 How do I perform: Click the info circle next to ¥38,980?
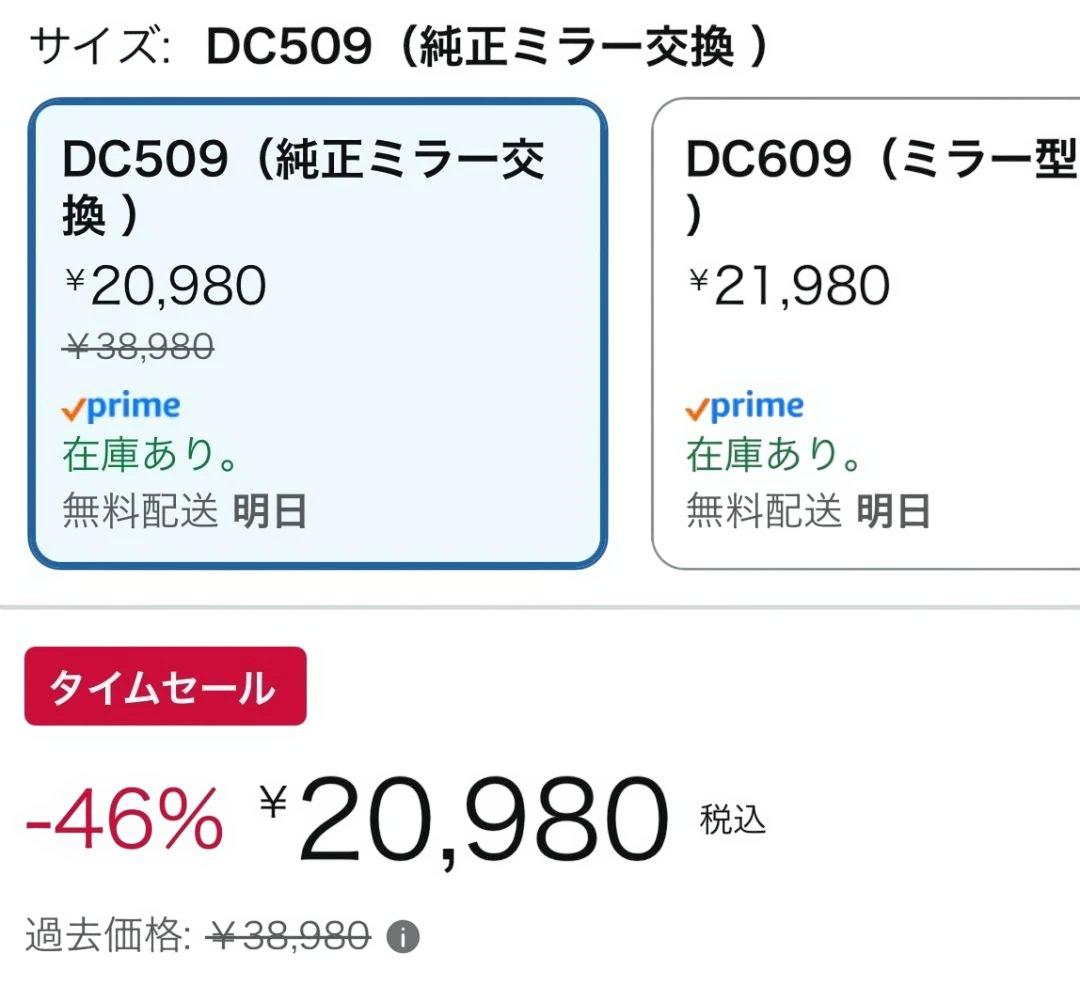click(x=403, y=936)
